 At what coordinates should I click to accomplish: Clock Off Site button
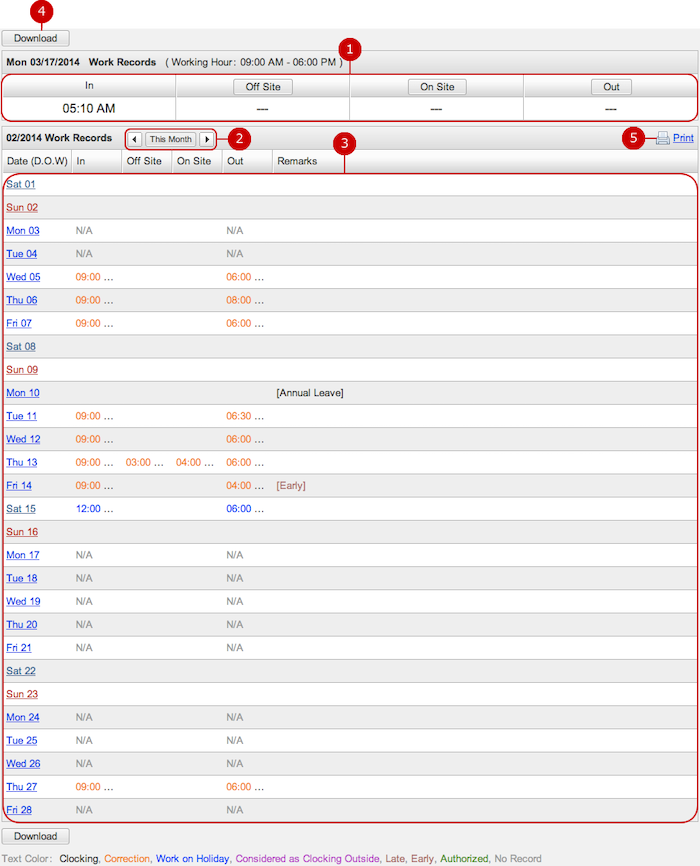[x=263, y=87]
